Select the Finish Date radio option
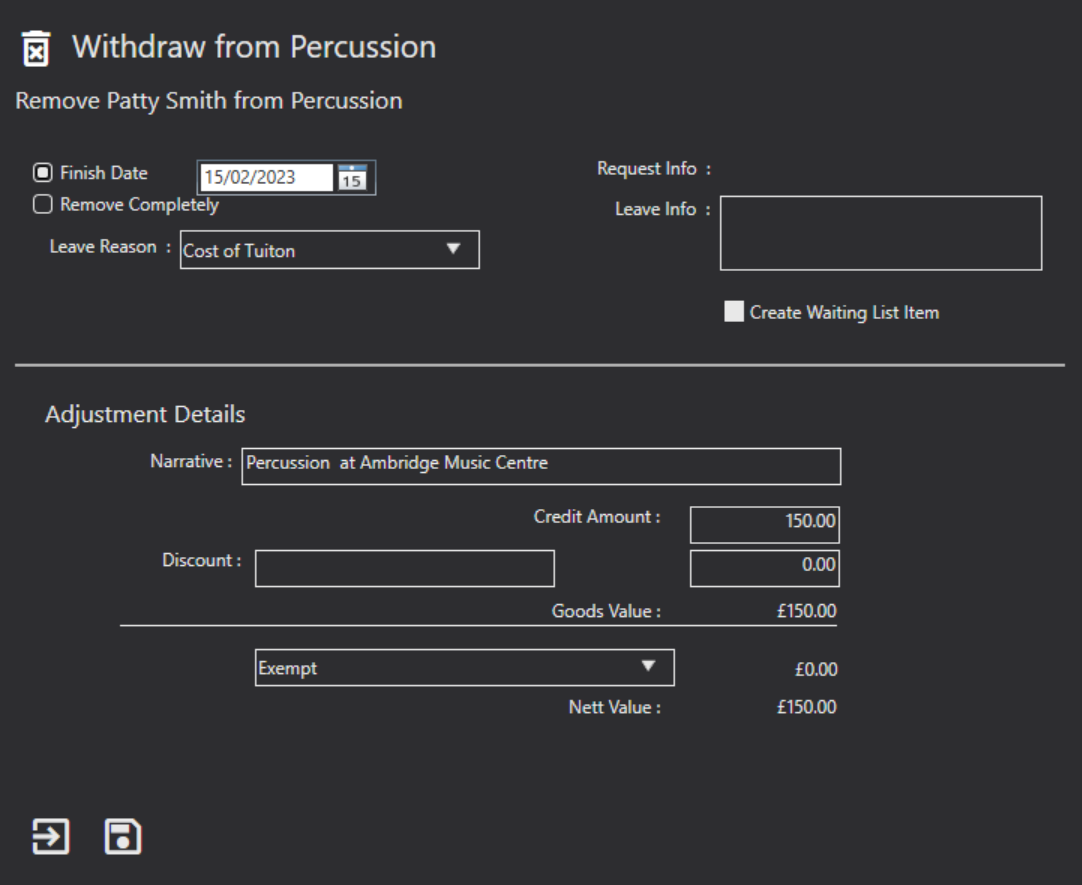1082x885 pixels. point(43,172)
